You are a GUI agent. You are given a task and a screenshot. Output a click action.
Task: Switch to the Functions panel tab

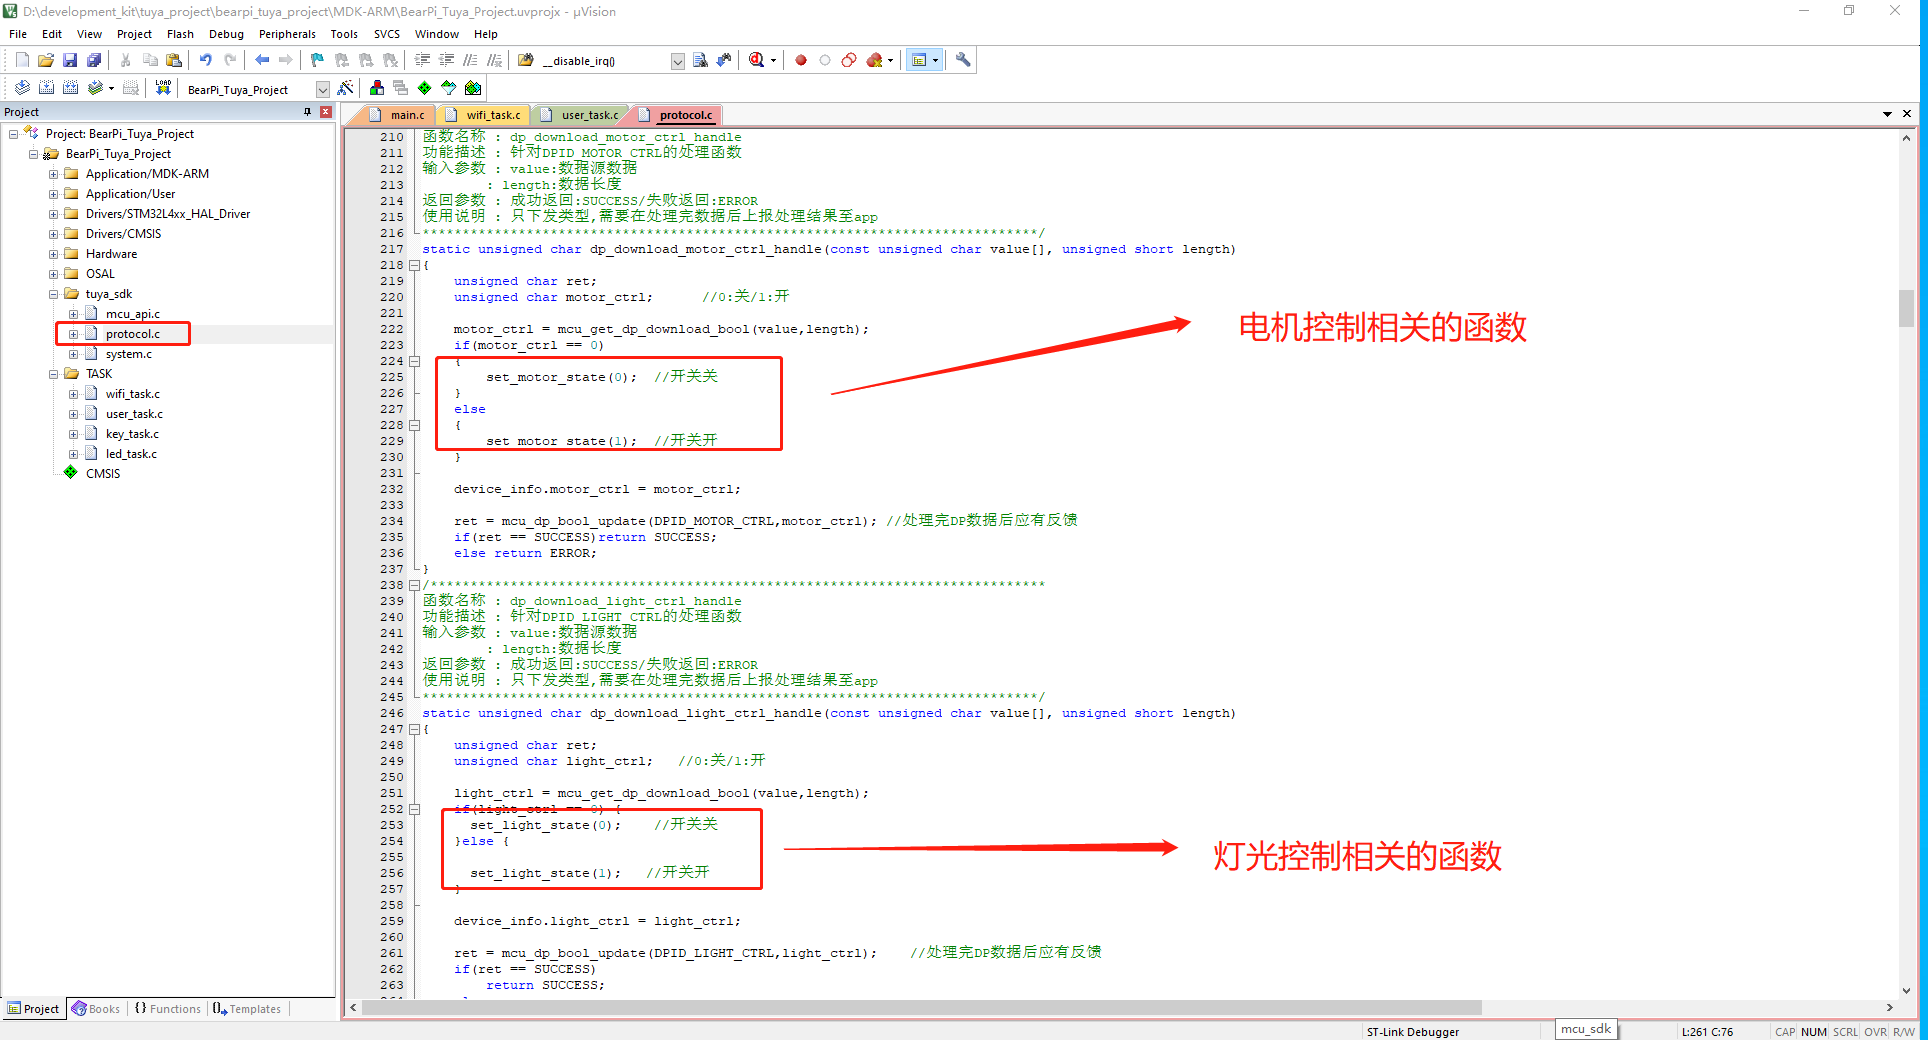(167, 1009)
